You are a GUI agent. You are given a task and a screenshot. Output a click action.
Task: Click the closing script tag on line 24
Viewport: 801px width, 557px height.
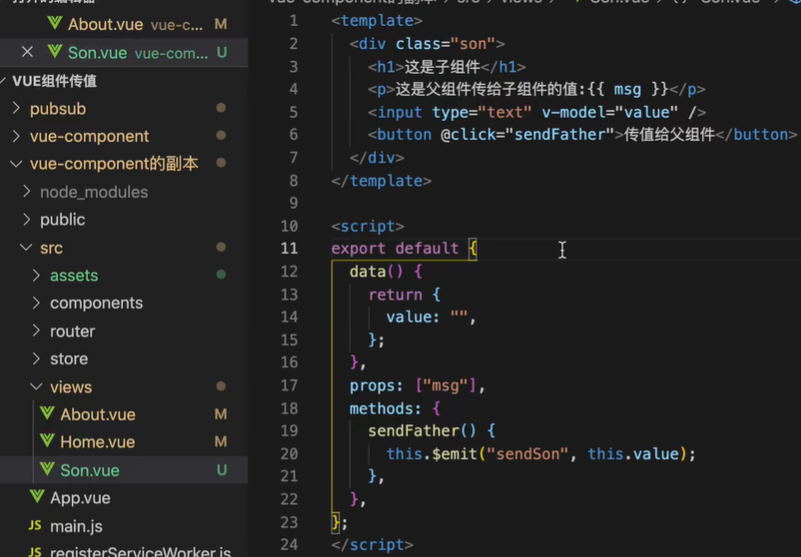tap(372, 545)
